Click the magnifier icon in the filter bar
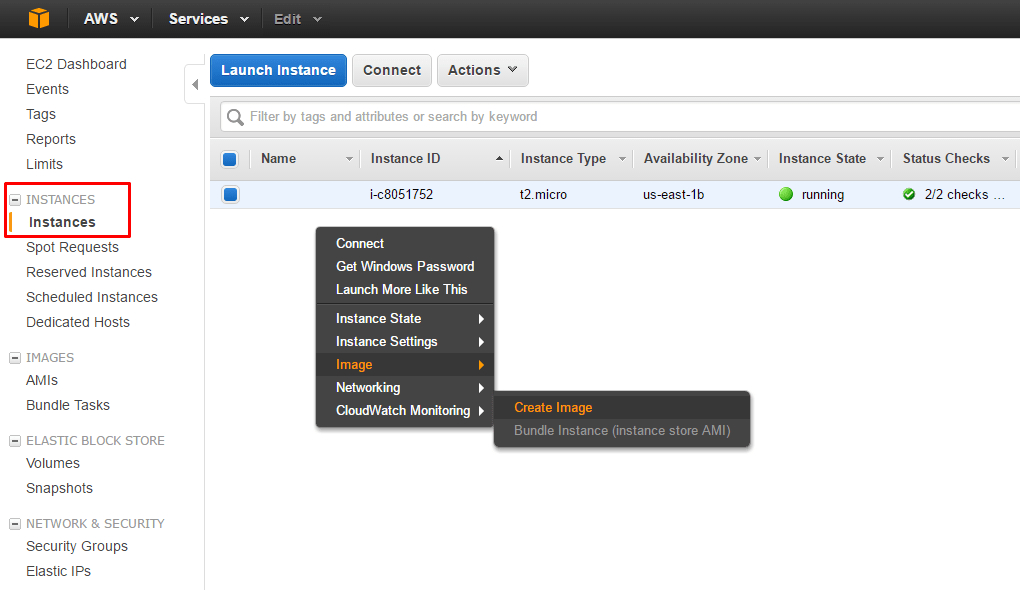Viewport: 1020px width, 590px height. [x=234, y=117]
